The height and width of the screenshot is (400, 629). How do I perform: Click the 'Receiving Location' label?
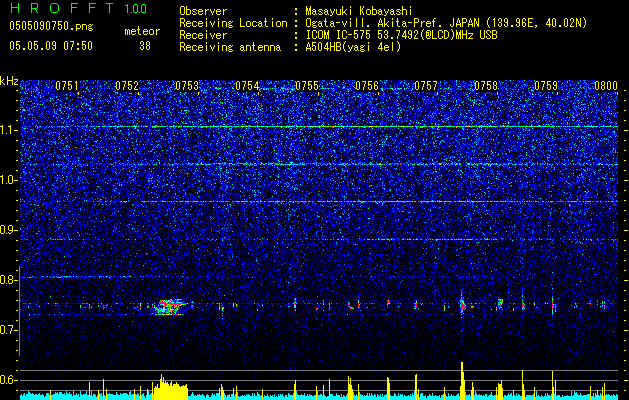233,23
